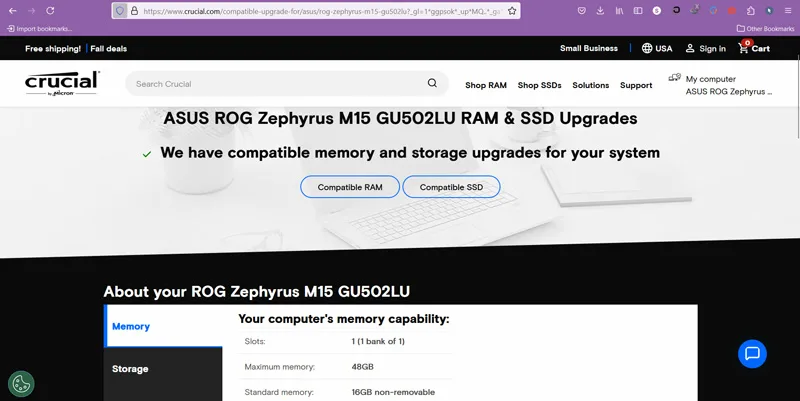Click the address bar URL
This screenshot has width=800, height=401.
click(x=322, y=11)
